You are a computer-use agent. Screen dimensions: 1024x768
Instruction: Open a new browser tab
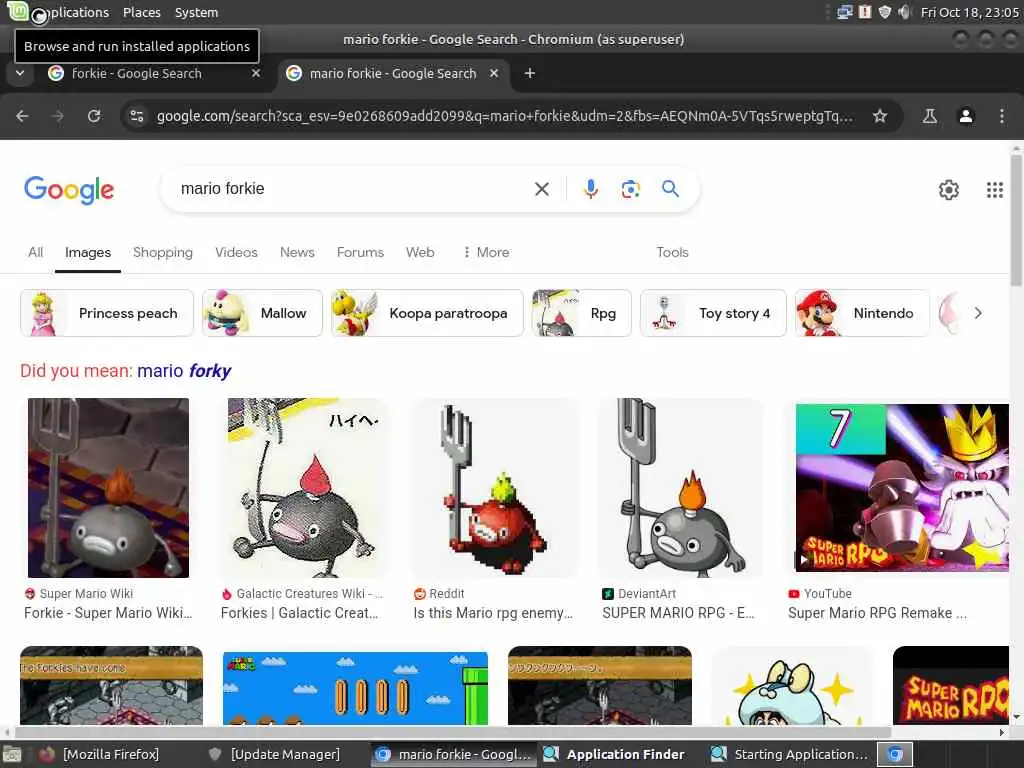[x=530, y=73]
